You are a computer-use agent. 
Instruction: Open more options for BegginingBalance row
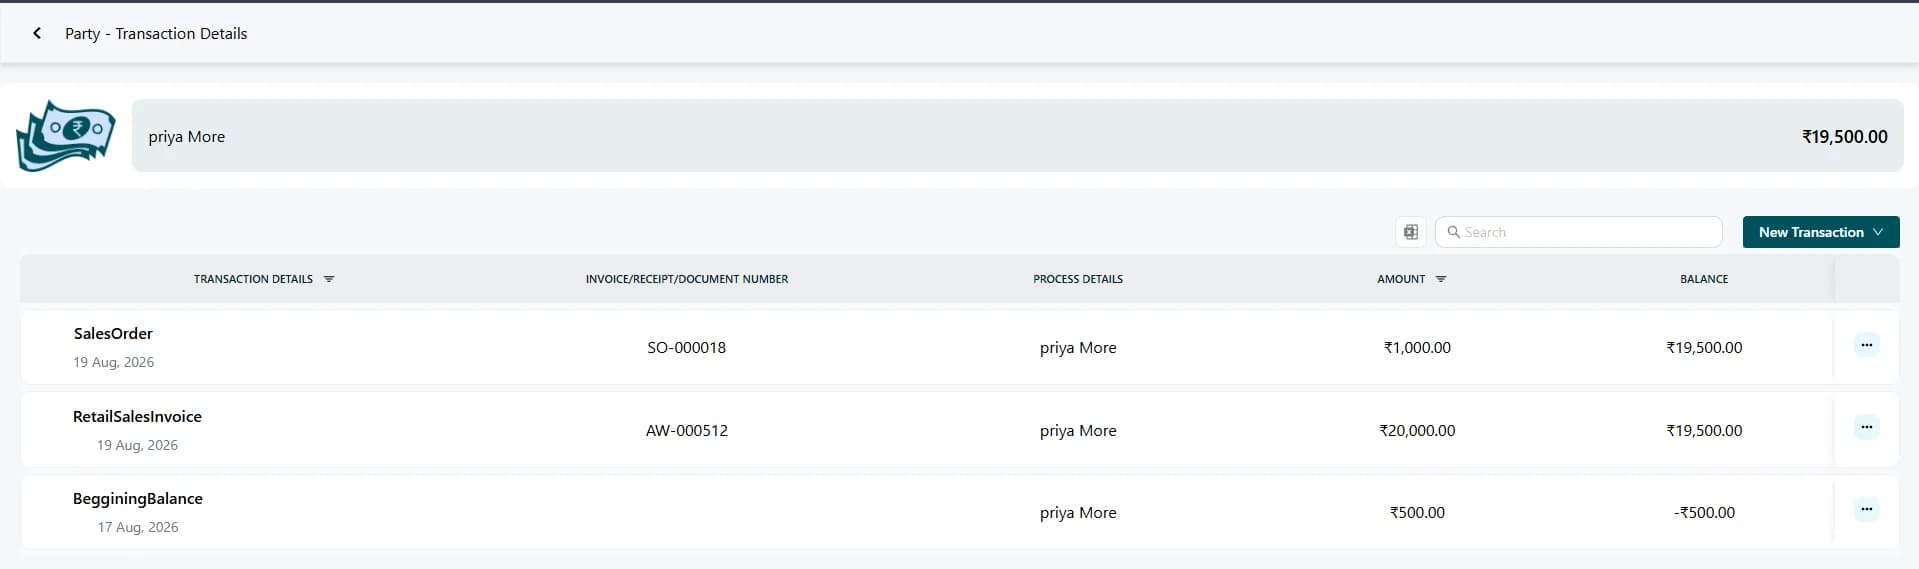(x=1866, y=510)
